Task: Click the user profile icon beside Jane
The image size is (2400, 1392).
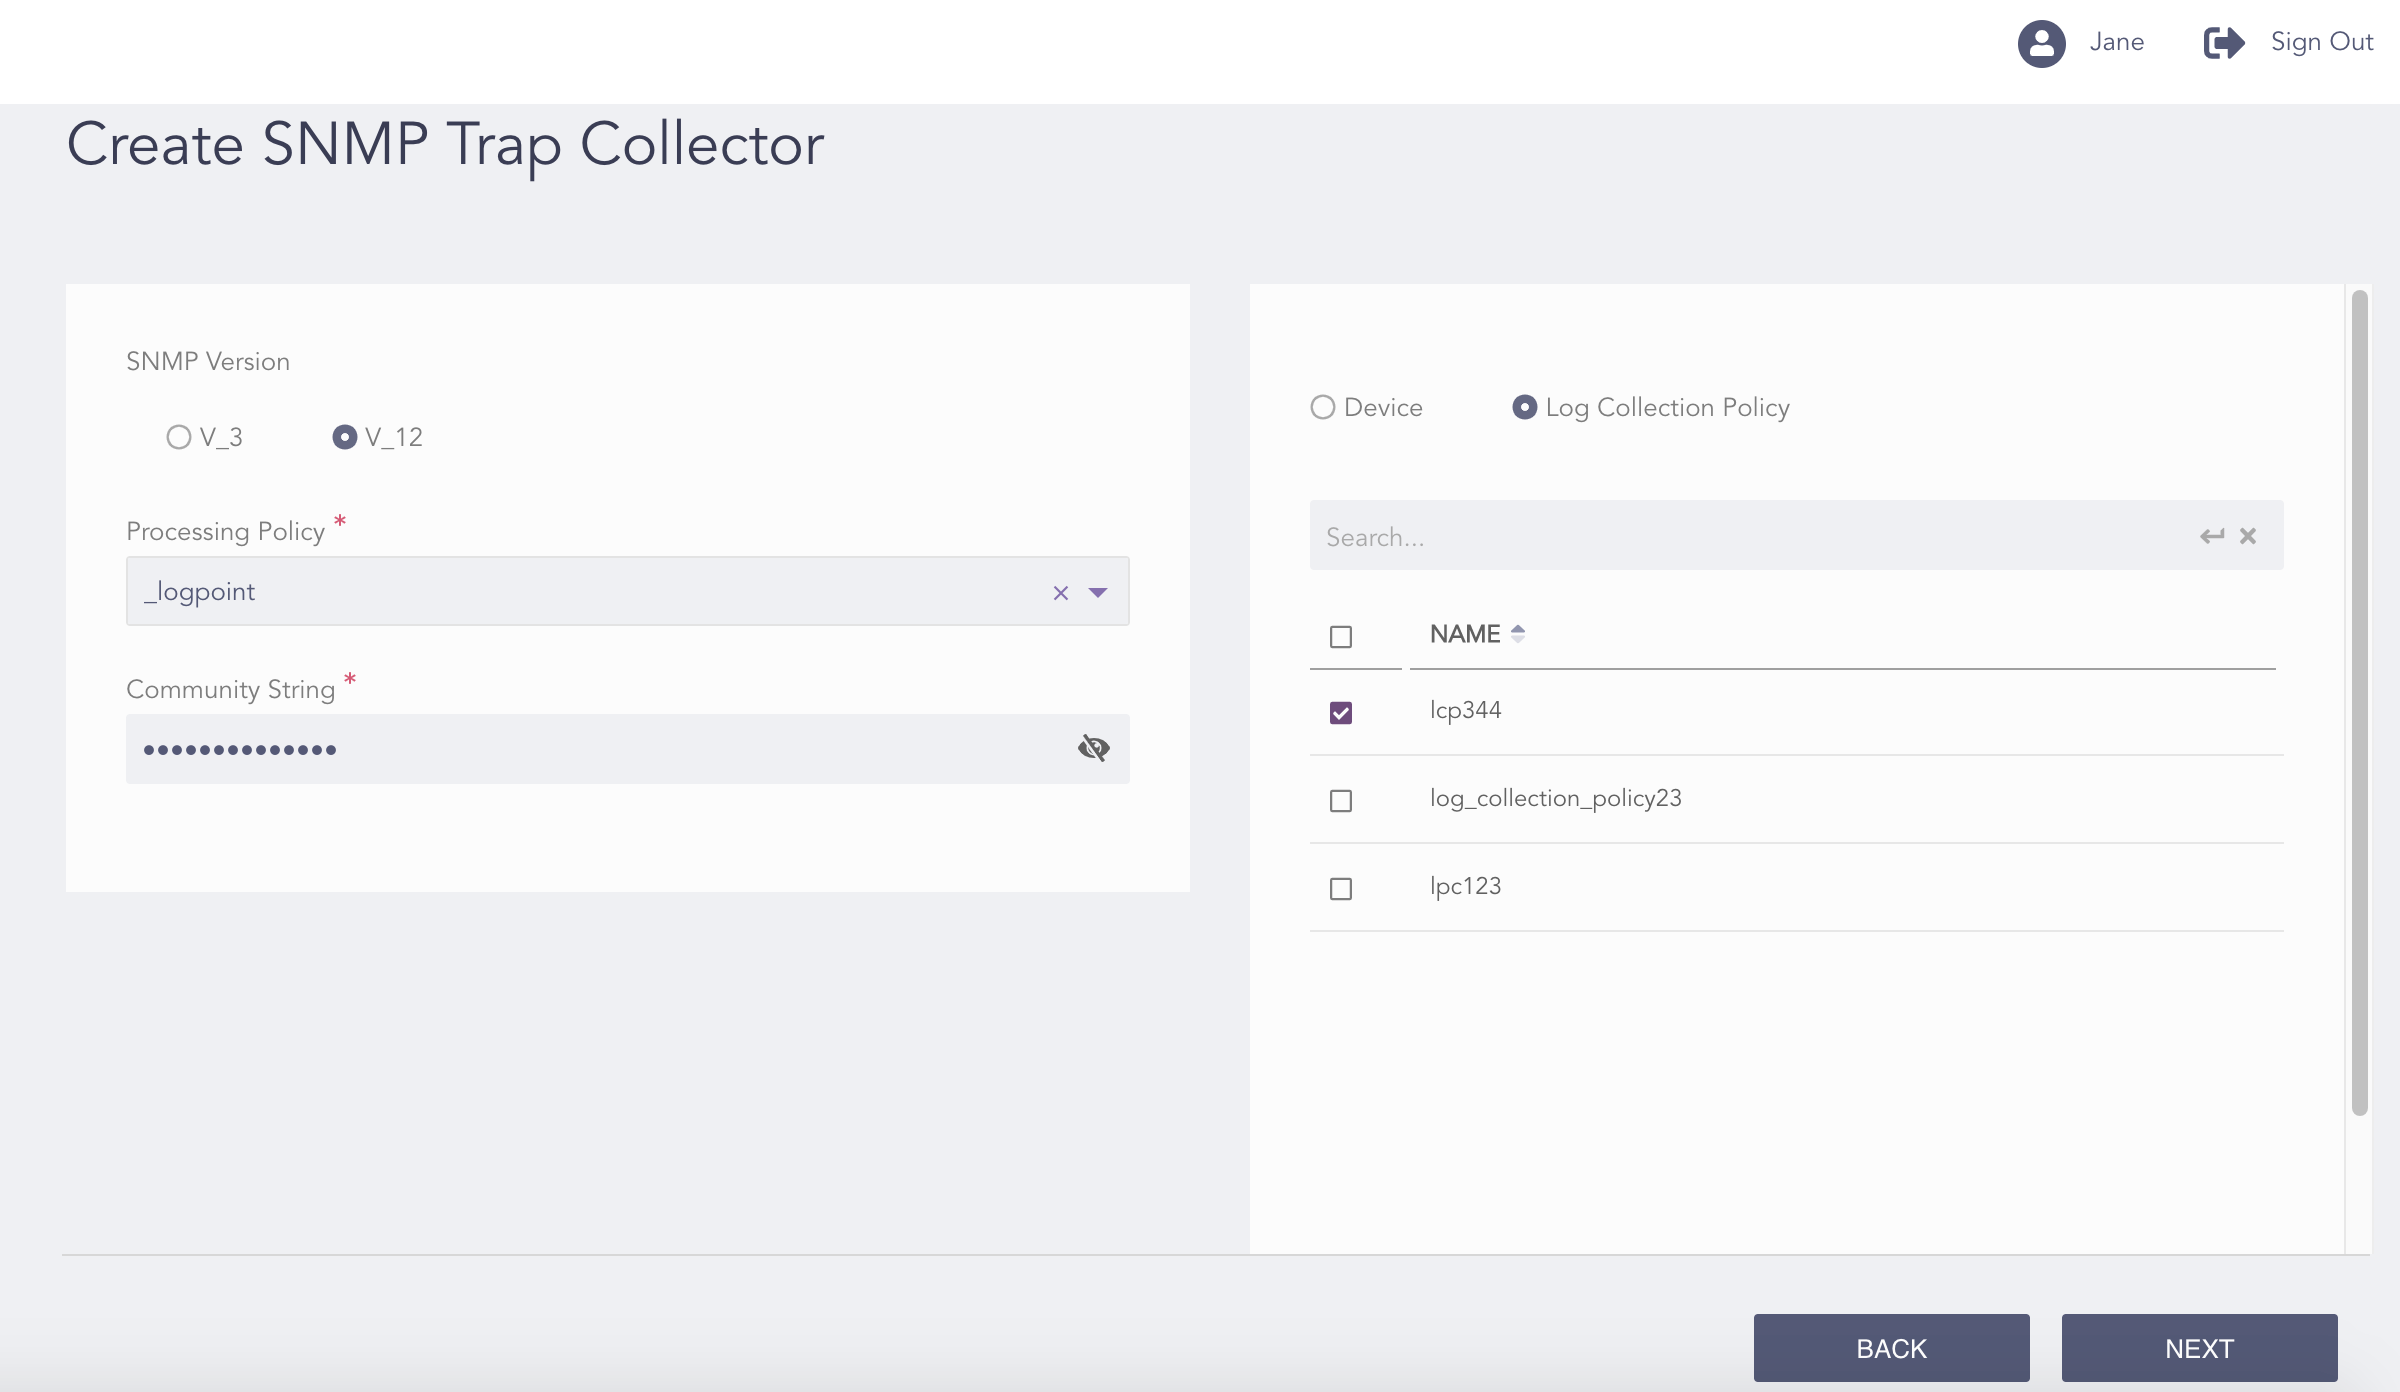Action: click(2041, 43)
